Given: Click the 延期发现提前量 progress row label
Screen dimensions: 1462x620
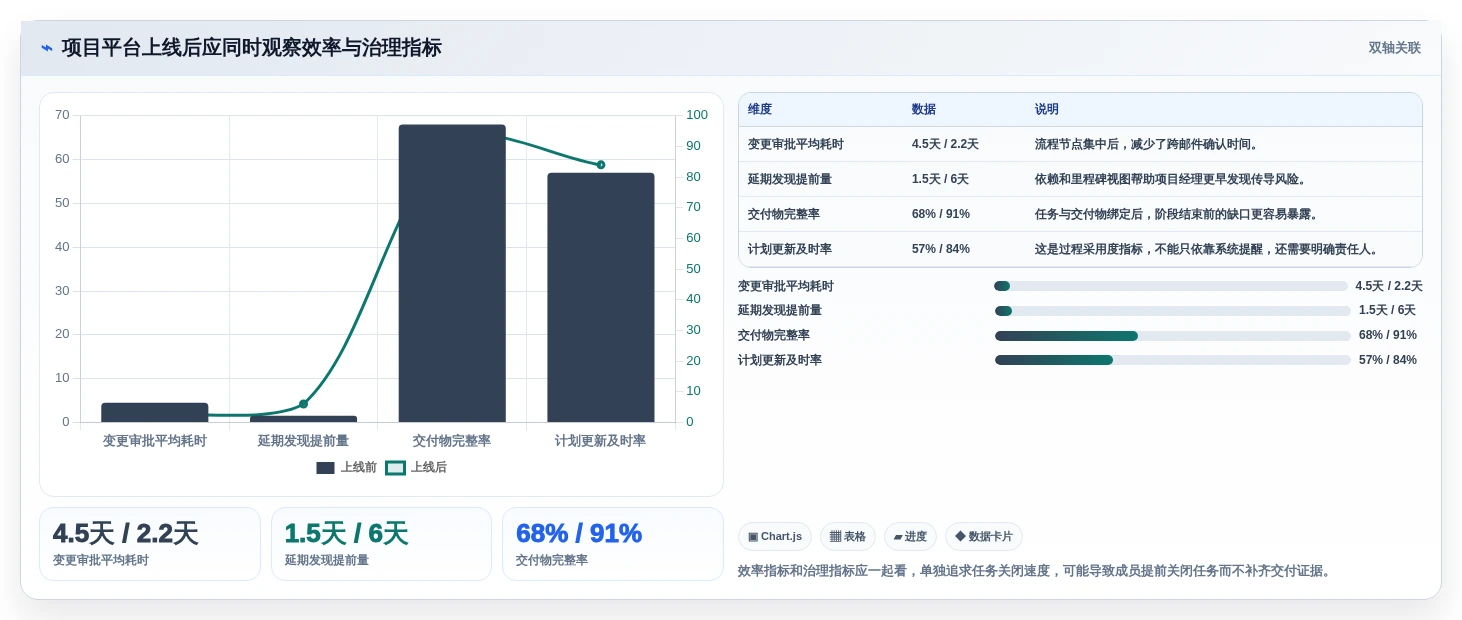Looking at the screenshot, I should 780,311.
